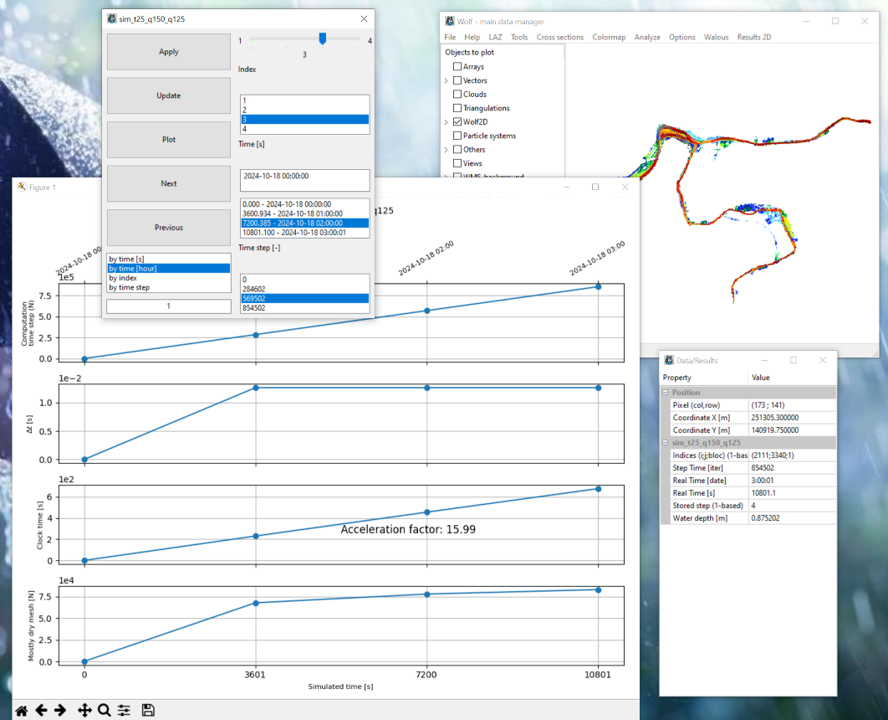888x720 pixels.
Task: Click the Next button
Action: [169, 184]
